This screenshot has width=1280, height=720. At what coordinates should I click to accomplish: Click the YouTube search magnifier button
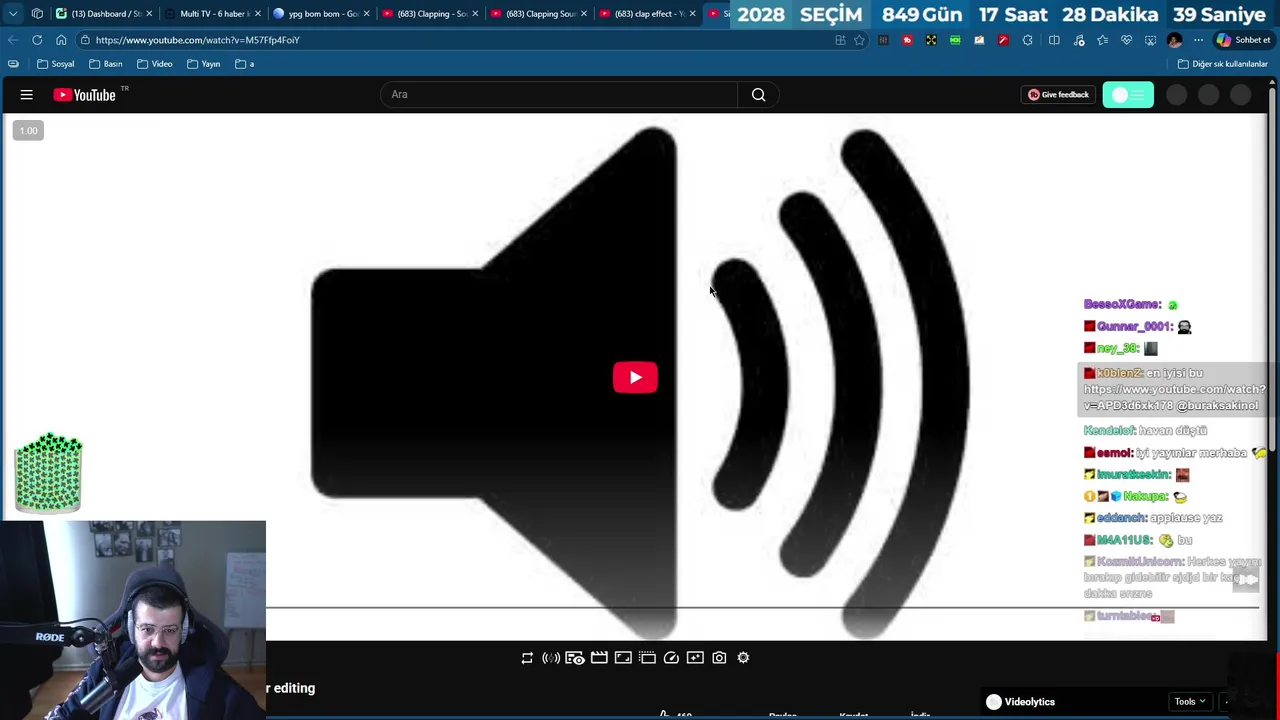[758, 95]
